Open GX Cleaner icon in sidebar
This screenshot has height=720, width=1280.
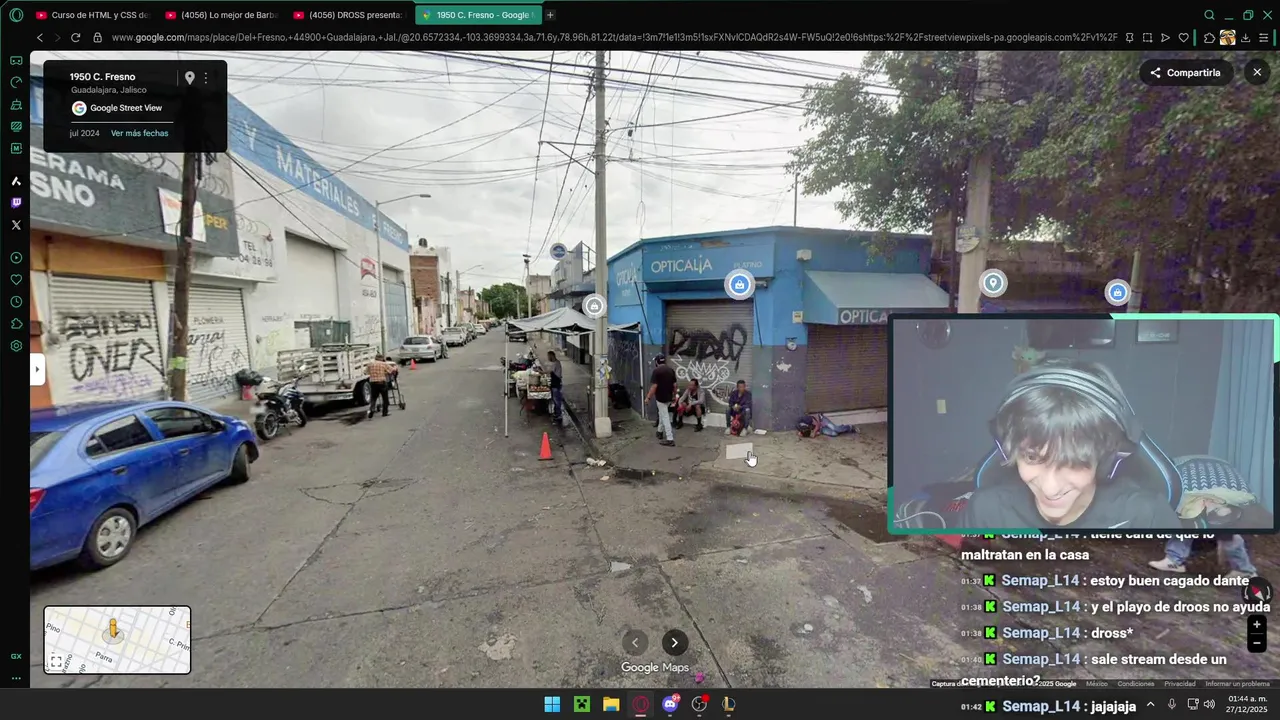[16, 104]
